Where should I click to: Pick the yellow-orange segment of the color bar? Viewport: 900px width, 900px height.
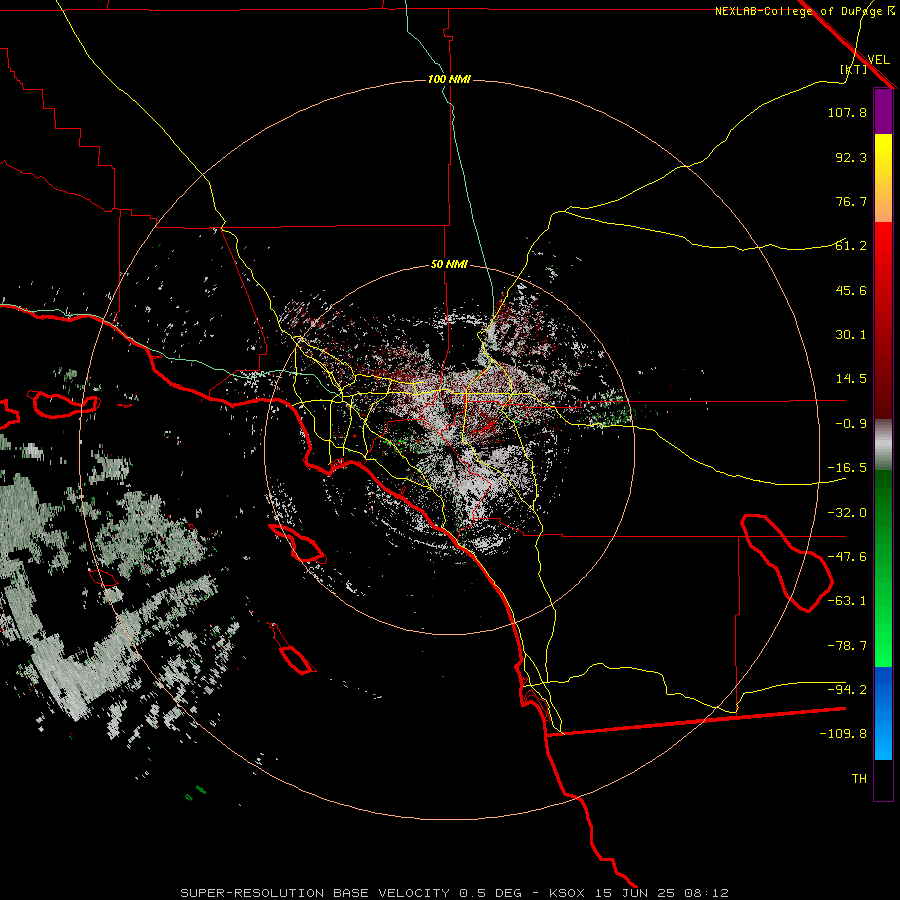point(883,178)
